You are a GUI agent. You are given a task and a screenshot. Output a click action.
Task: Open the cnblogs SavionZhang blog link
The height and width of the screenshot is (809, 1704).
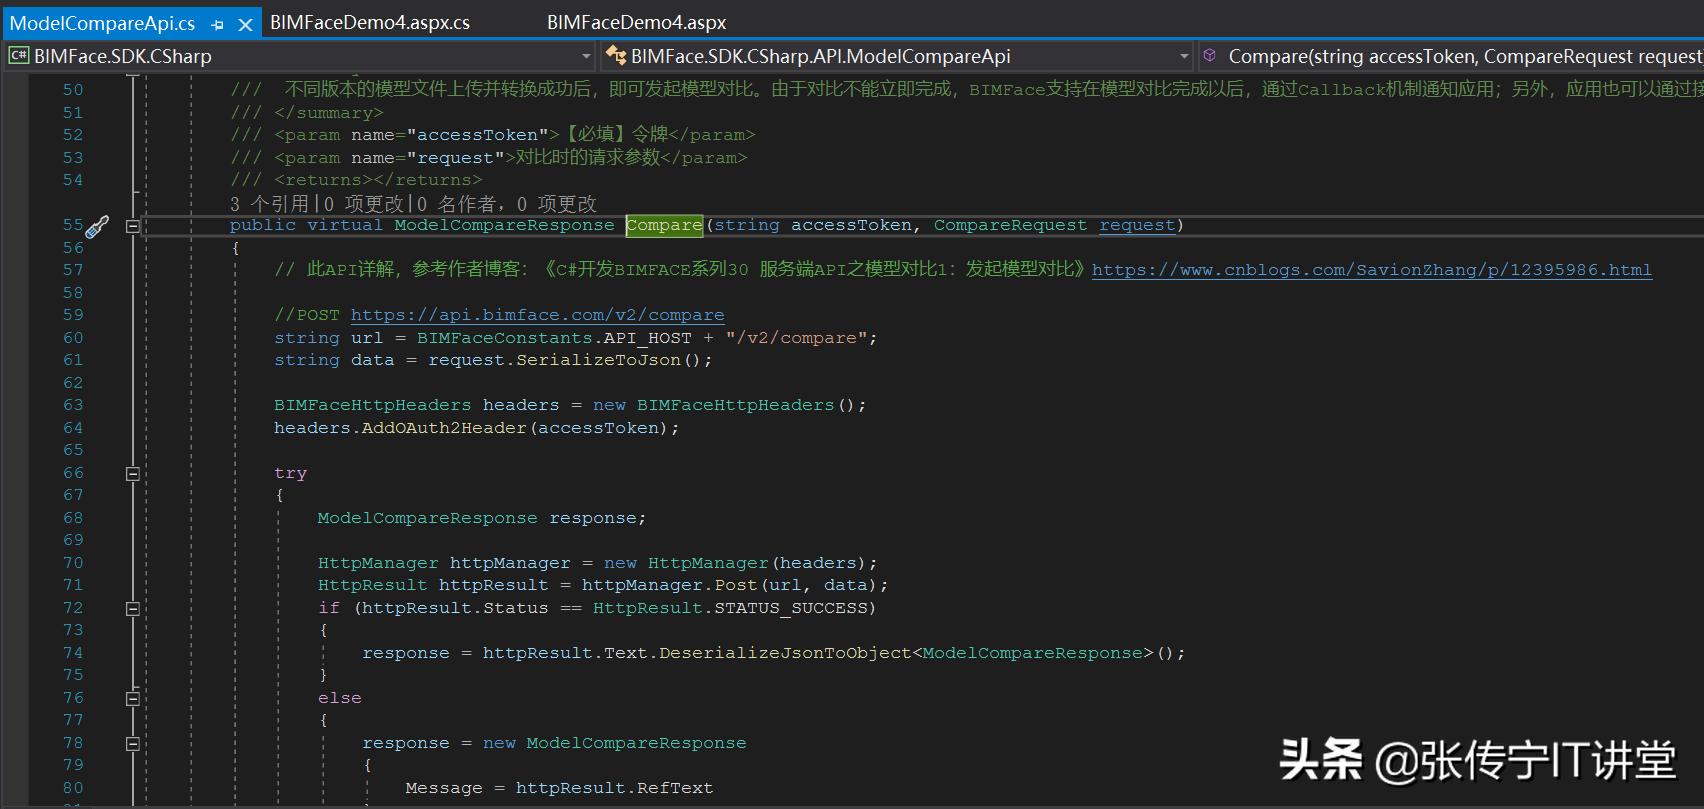(x=1371, y=270)
